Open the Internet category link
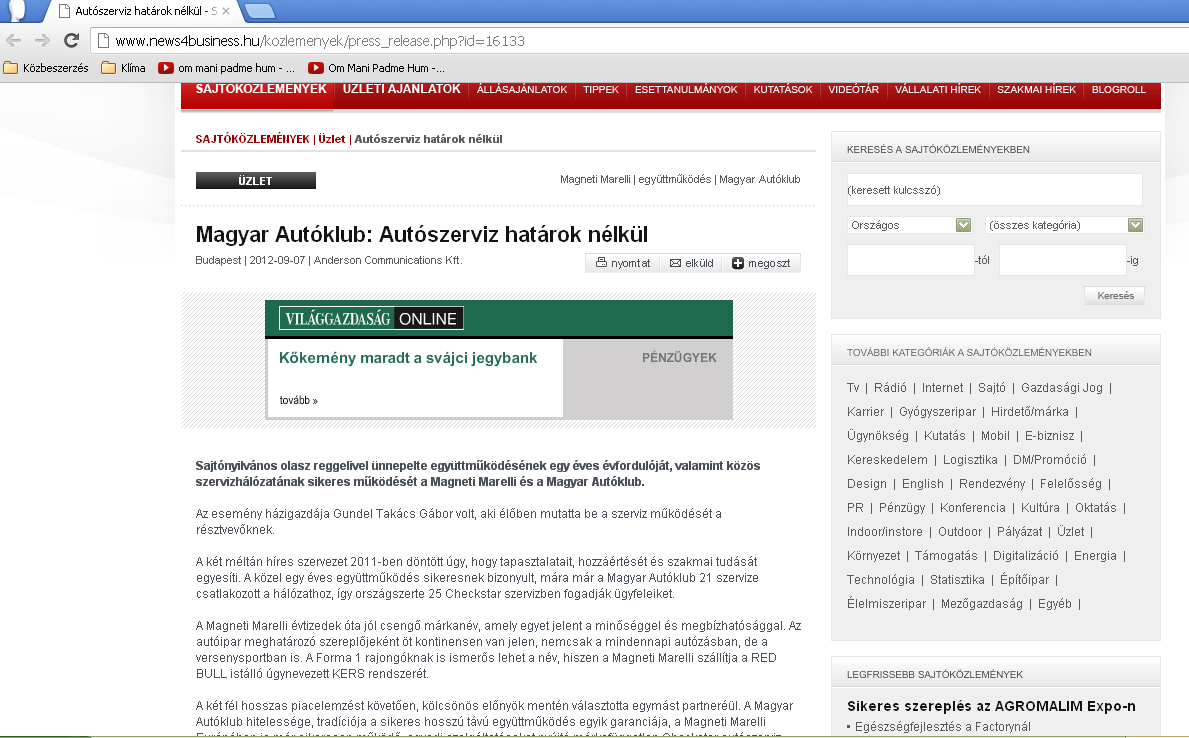Screen dimensions: 1189x738 coord(943,388)
